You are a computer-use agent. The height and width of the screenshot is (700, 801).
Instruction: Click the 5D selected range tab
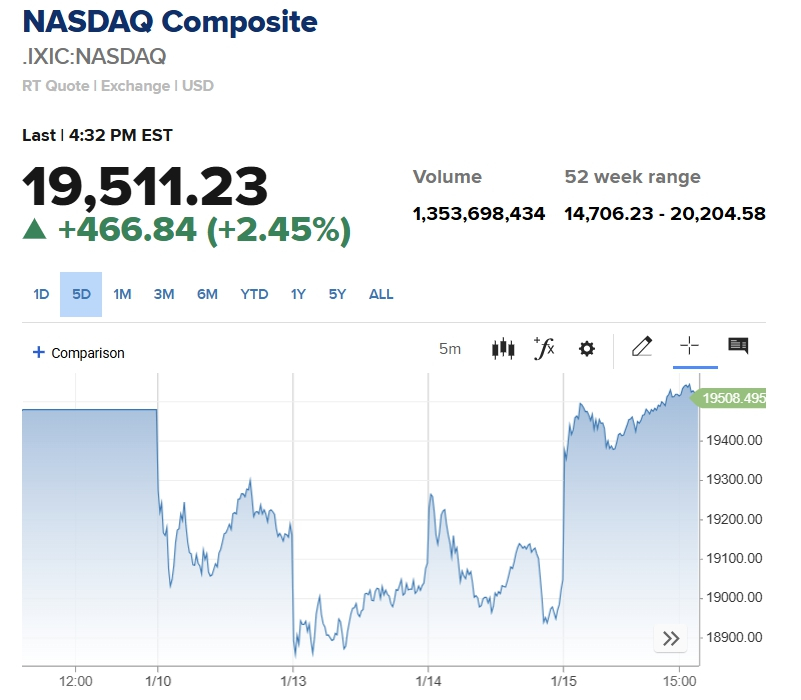coord(81,294)
